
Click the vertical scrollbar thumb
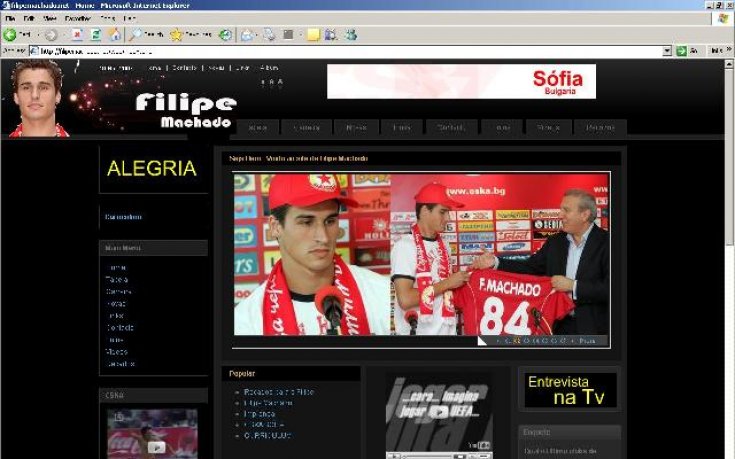point(729,157)
